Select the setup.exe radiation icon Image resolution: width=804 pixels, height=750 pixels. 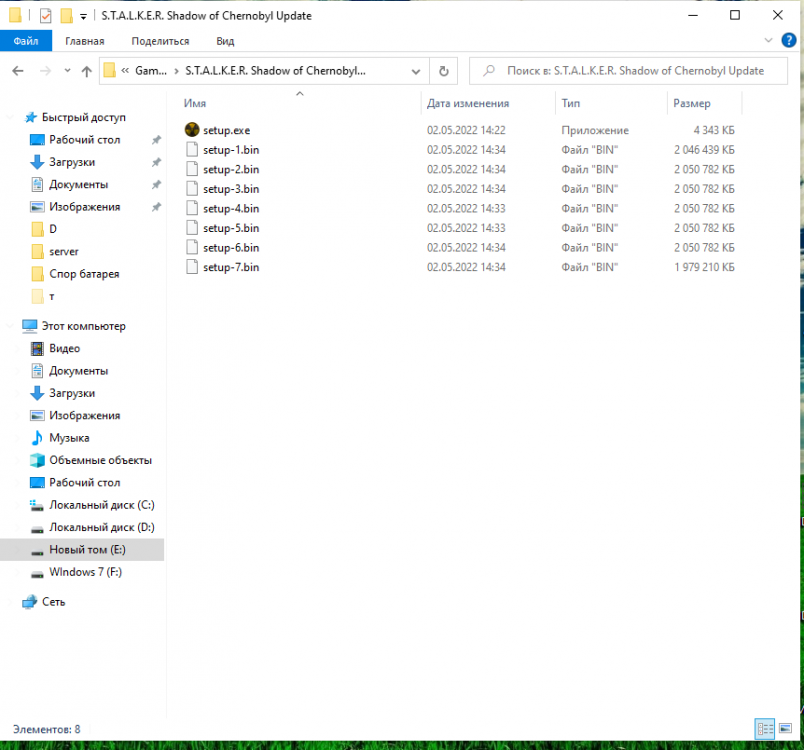pyautogui.click(x=192, y=130)
